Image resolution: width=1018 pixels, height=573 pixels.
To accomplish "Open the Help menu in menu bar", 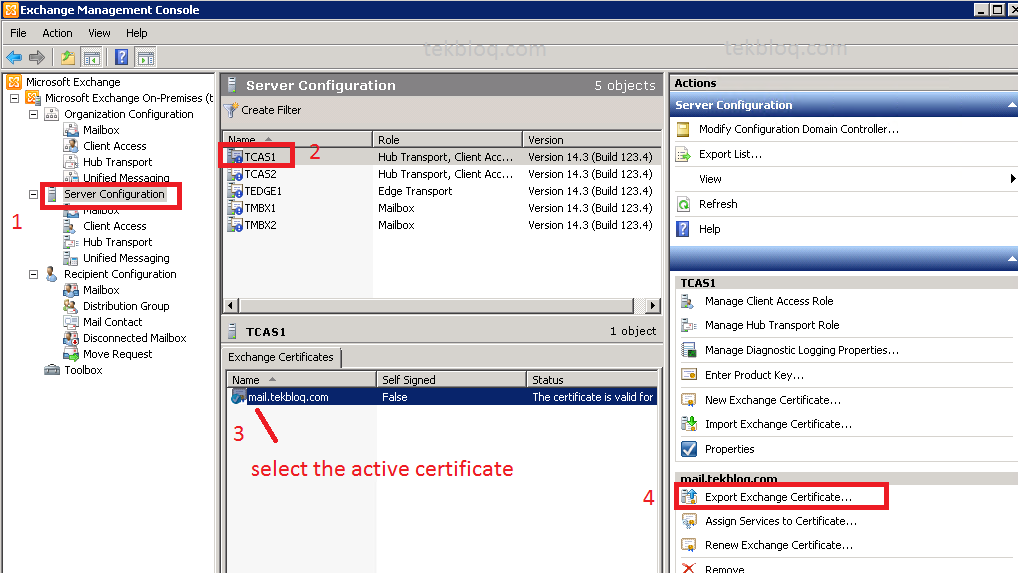I will [x=136, y=33].
